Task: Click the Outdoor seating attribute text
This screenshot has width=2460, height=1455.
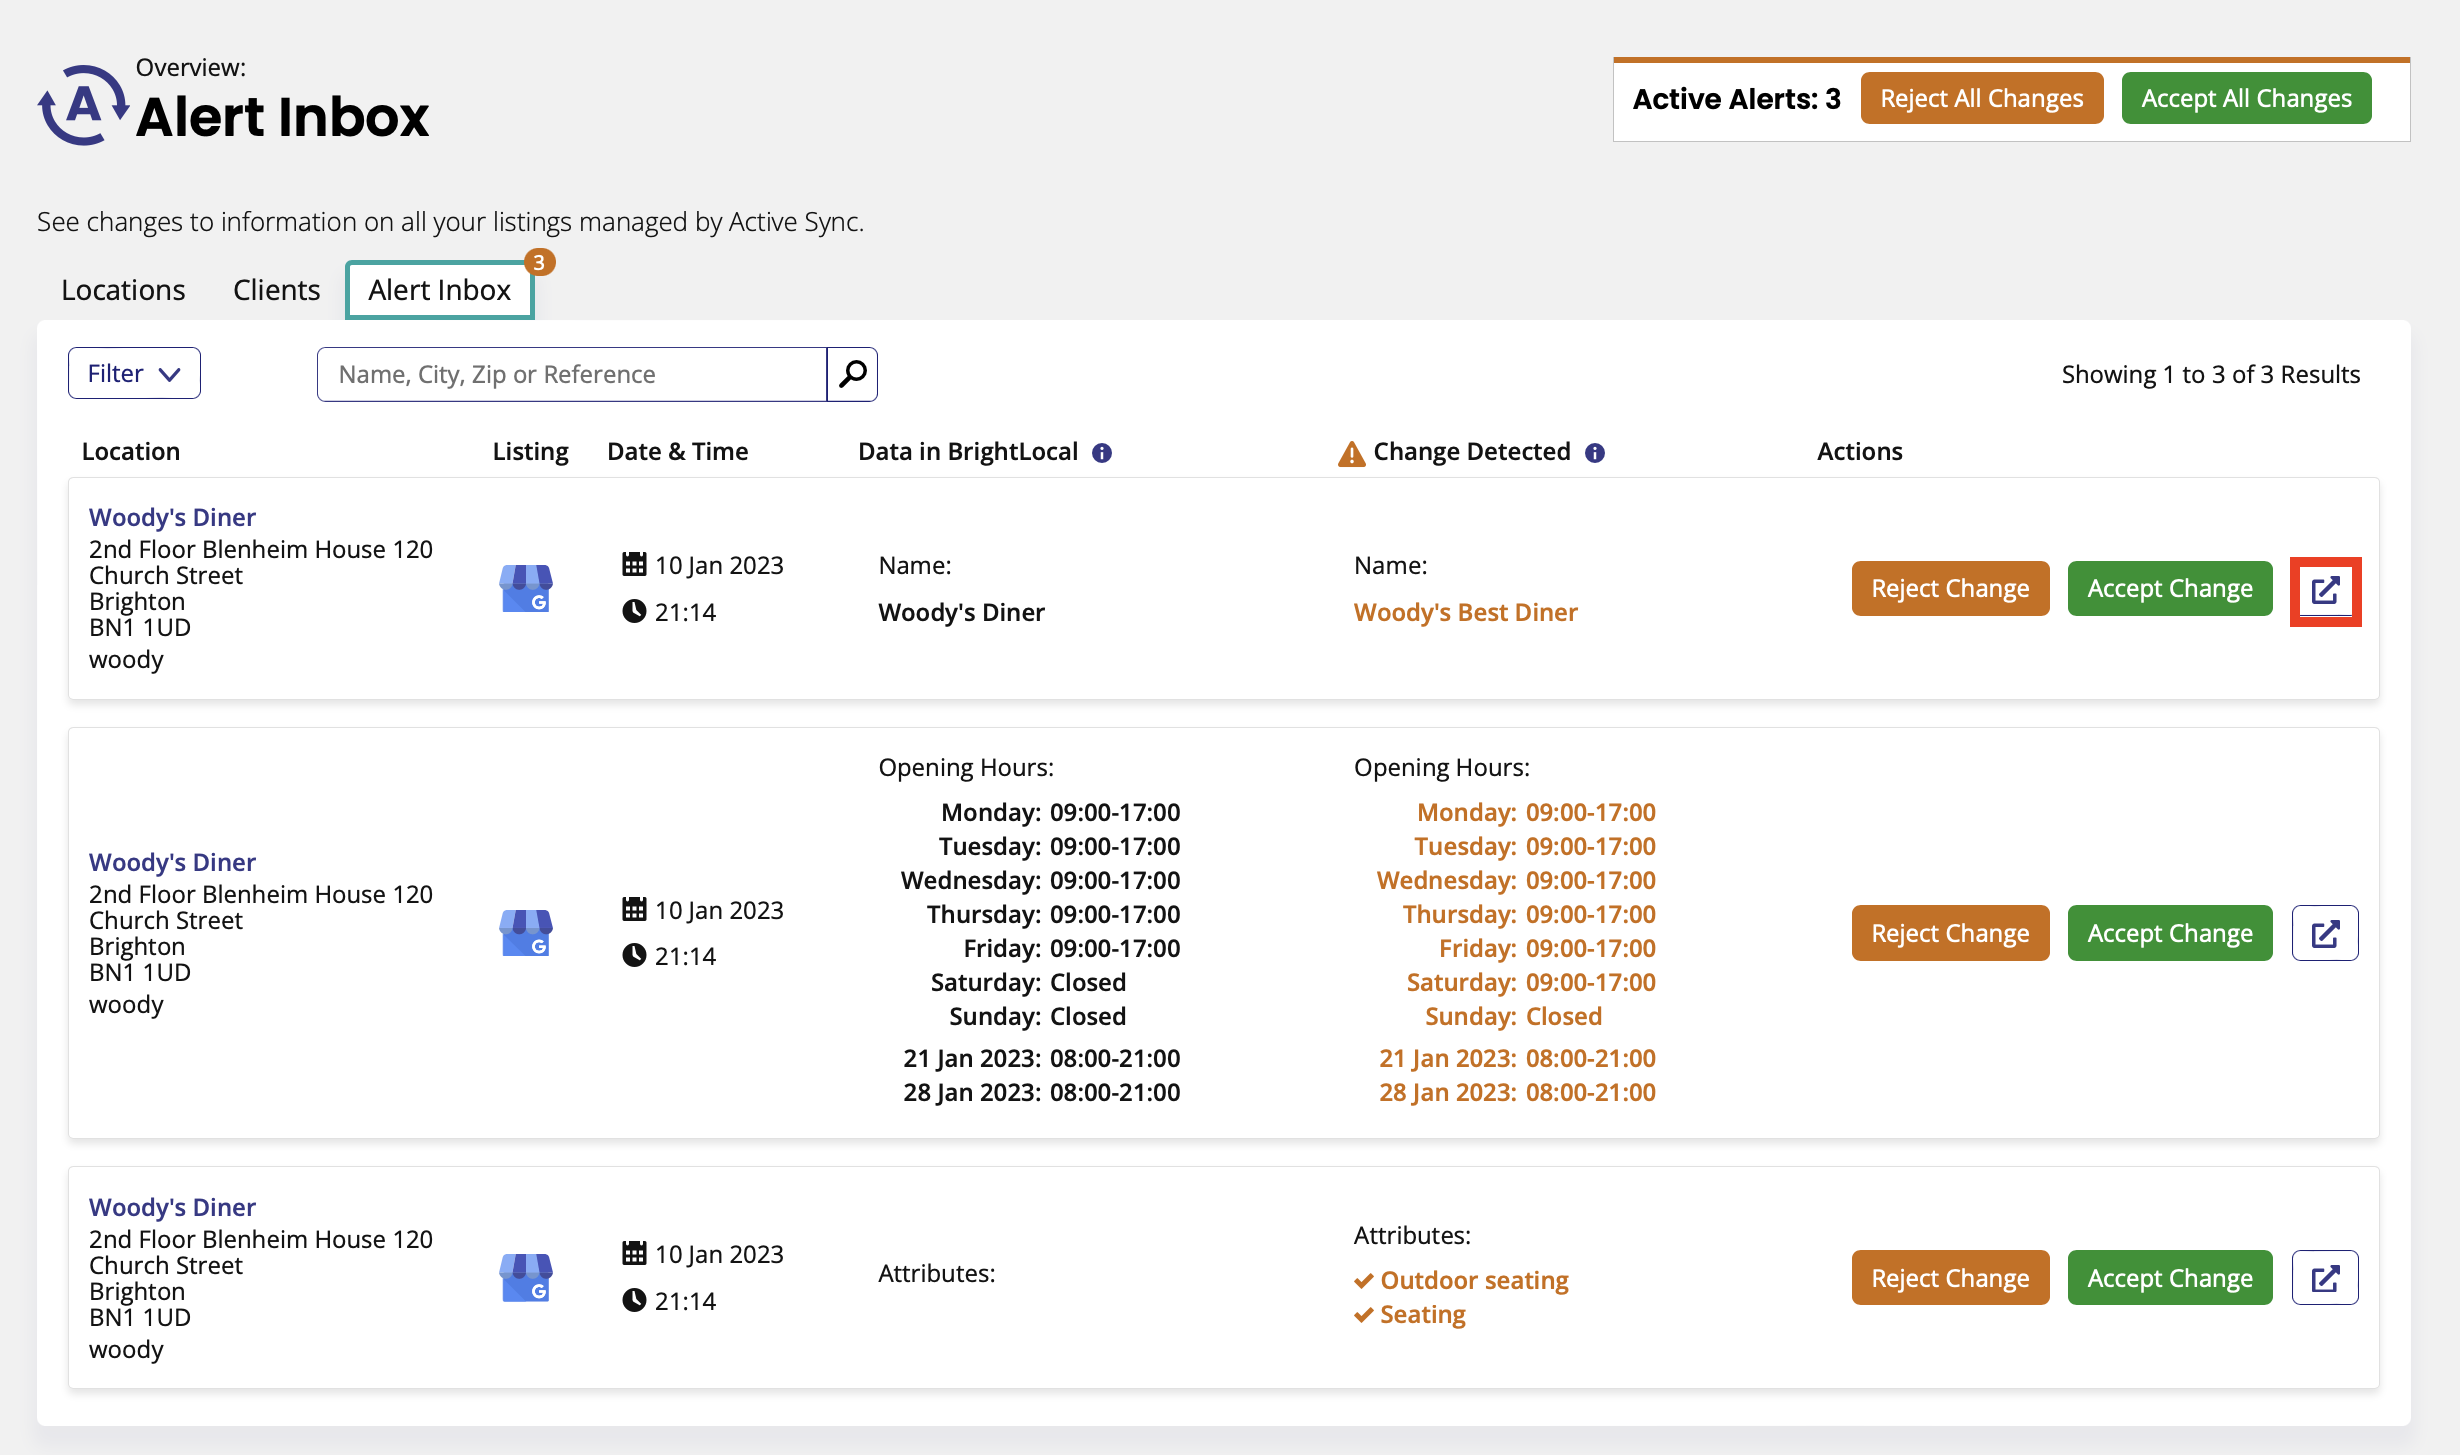Action: pyautogui.click(x=1474, y=1280)
